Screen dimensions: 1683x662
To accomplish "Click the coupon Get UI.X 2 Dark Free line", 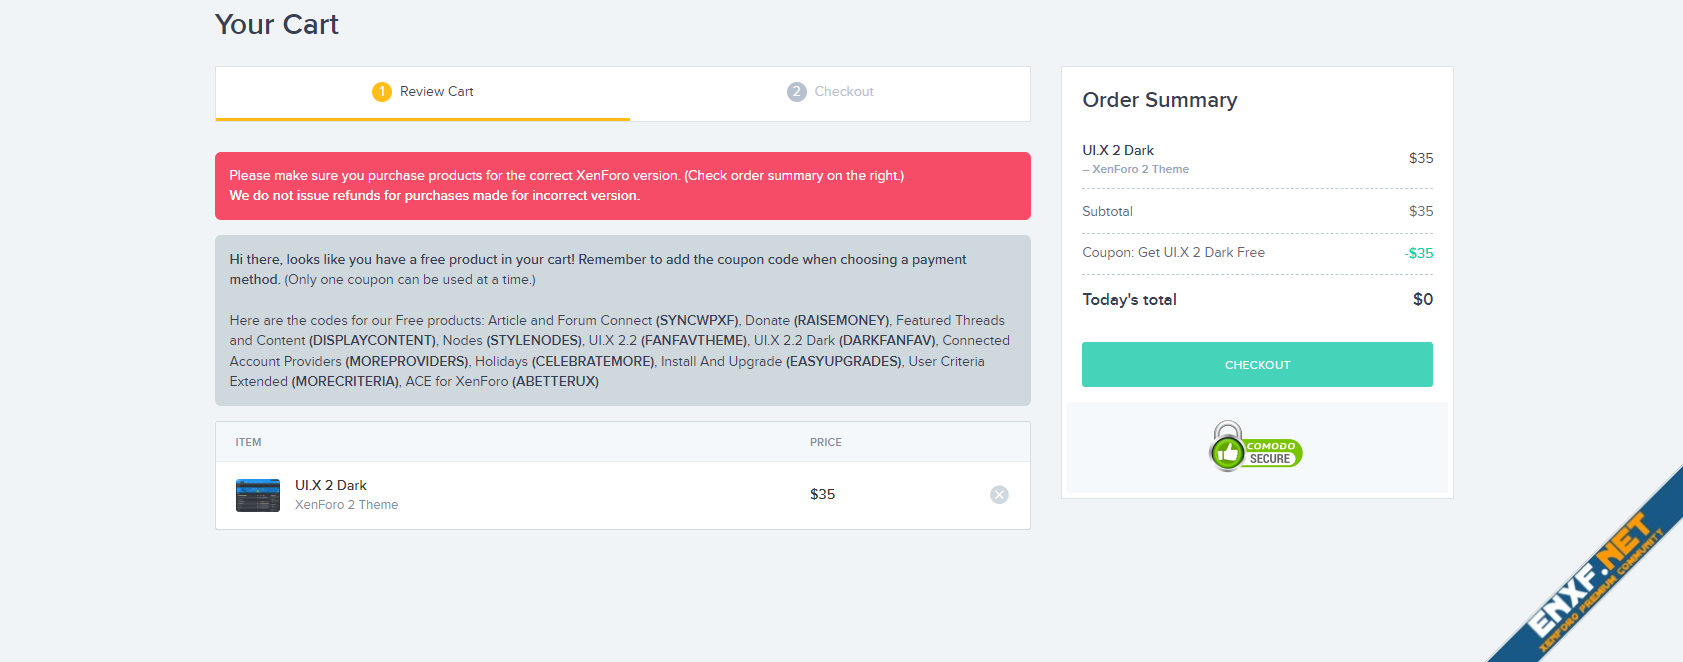I will (1173, 252).
